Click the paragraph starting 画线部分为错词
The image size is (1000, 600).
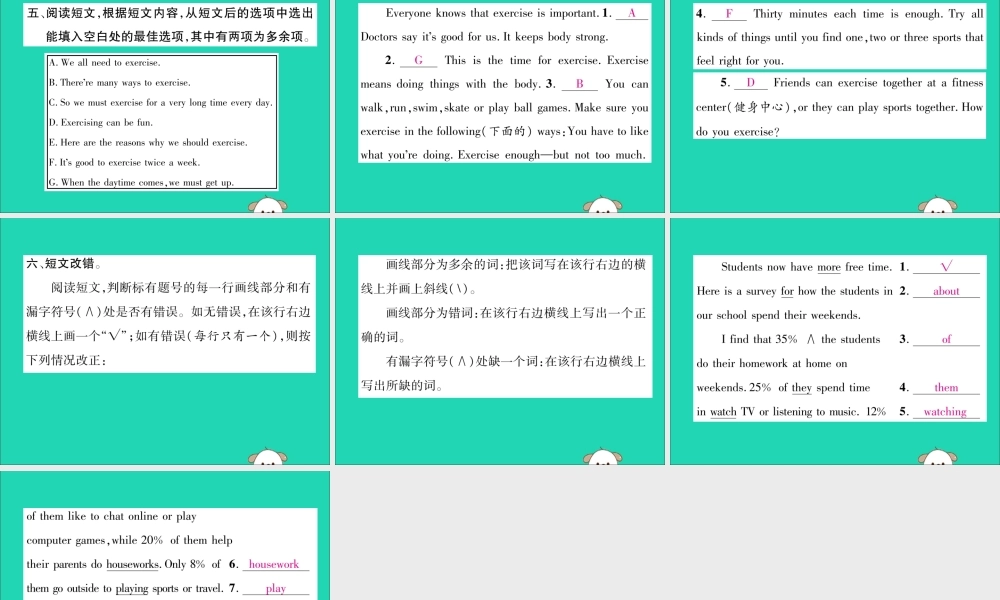pos(503,325)
